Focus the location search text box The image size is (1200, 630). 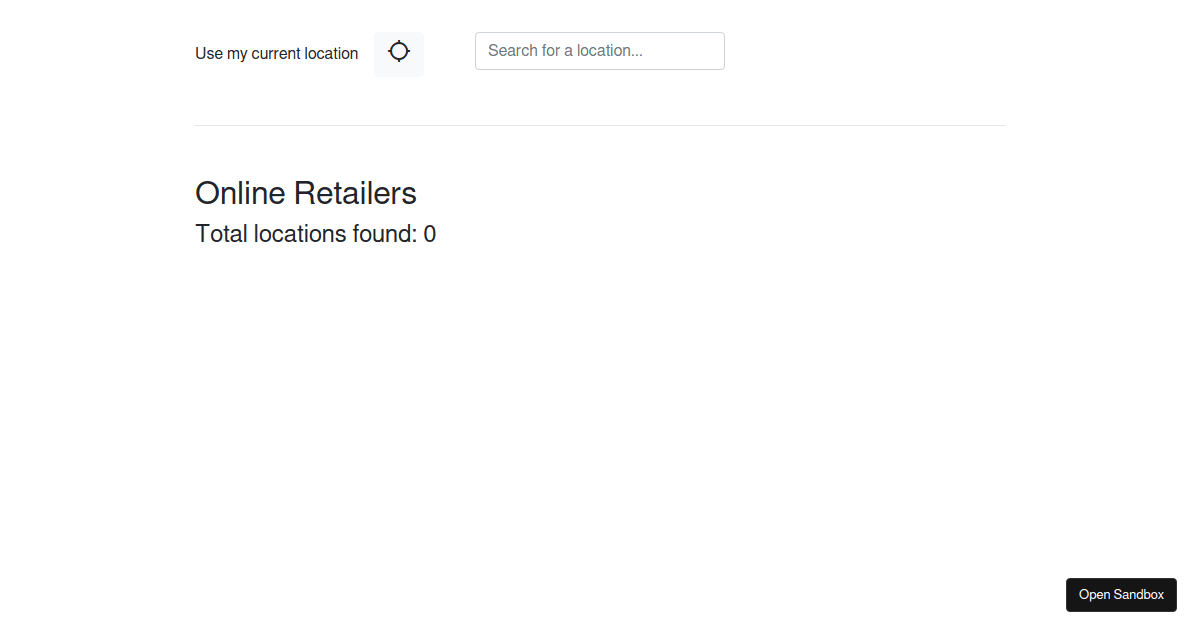point(599,51)
